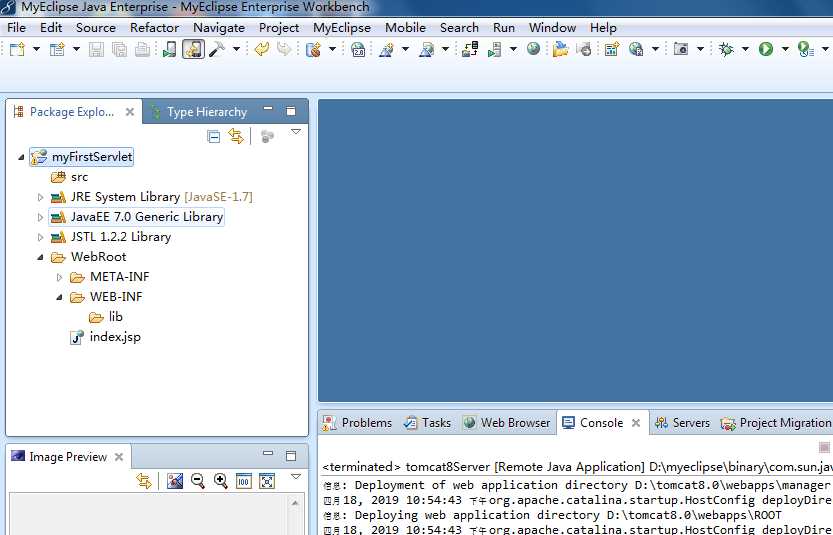Click Zoom Out in Image Preview
This screenshot has width=833, height=535.
tap(198, 481)
